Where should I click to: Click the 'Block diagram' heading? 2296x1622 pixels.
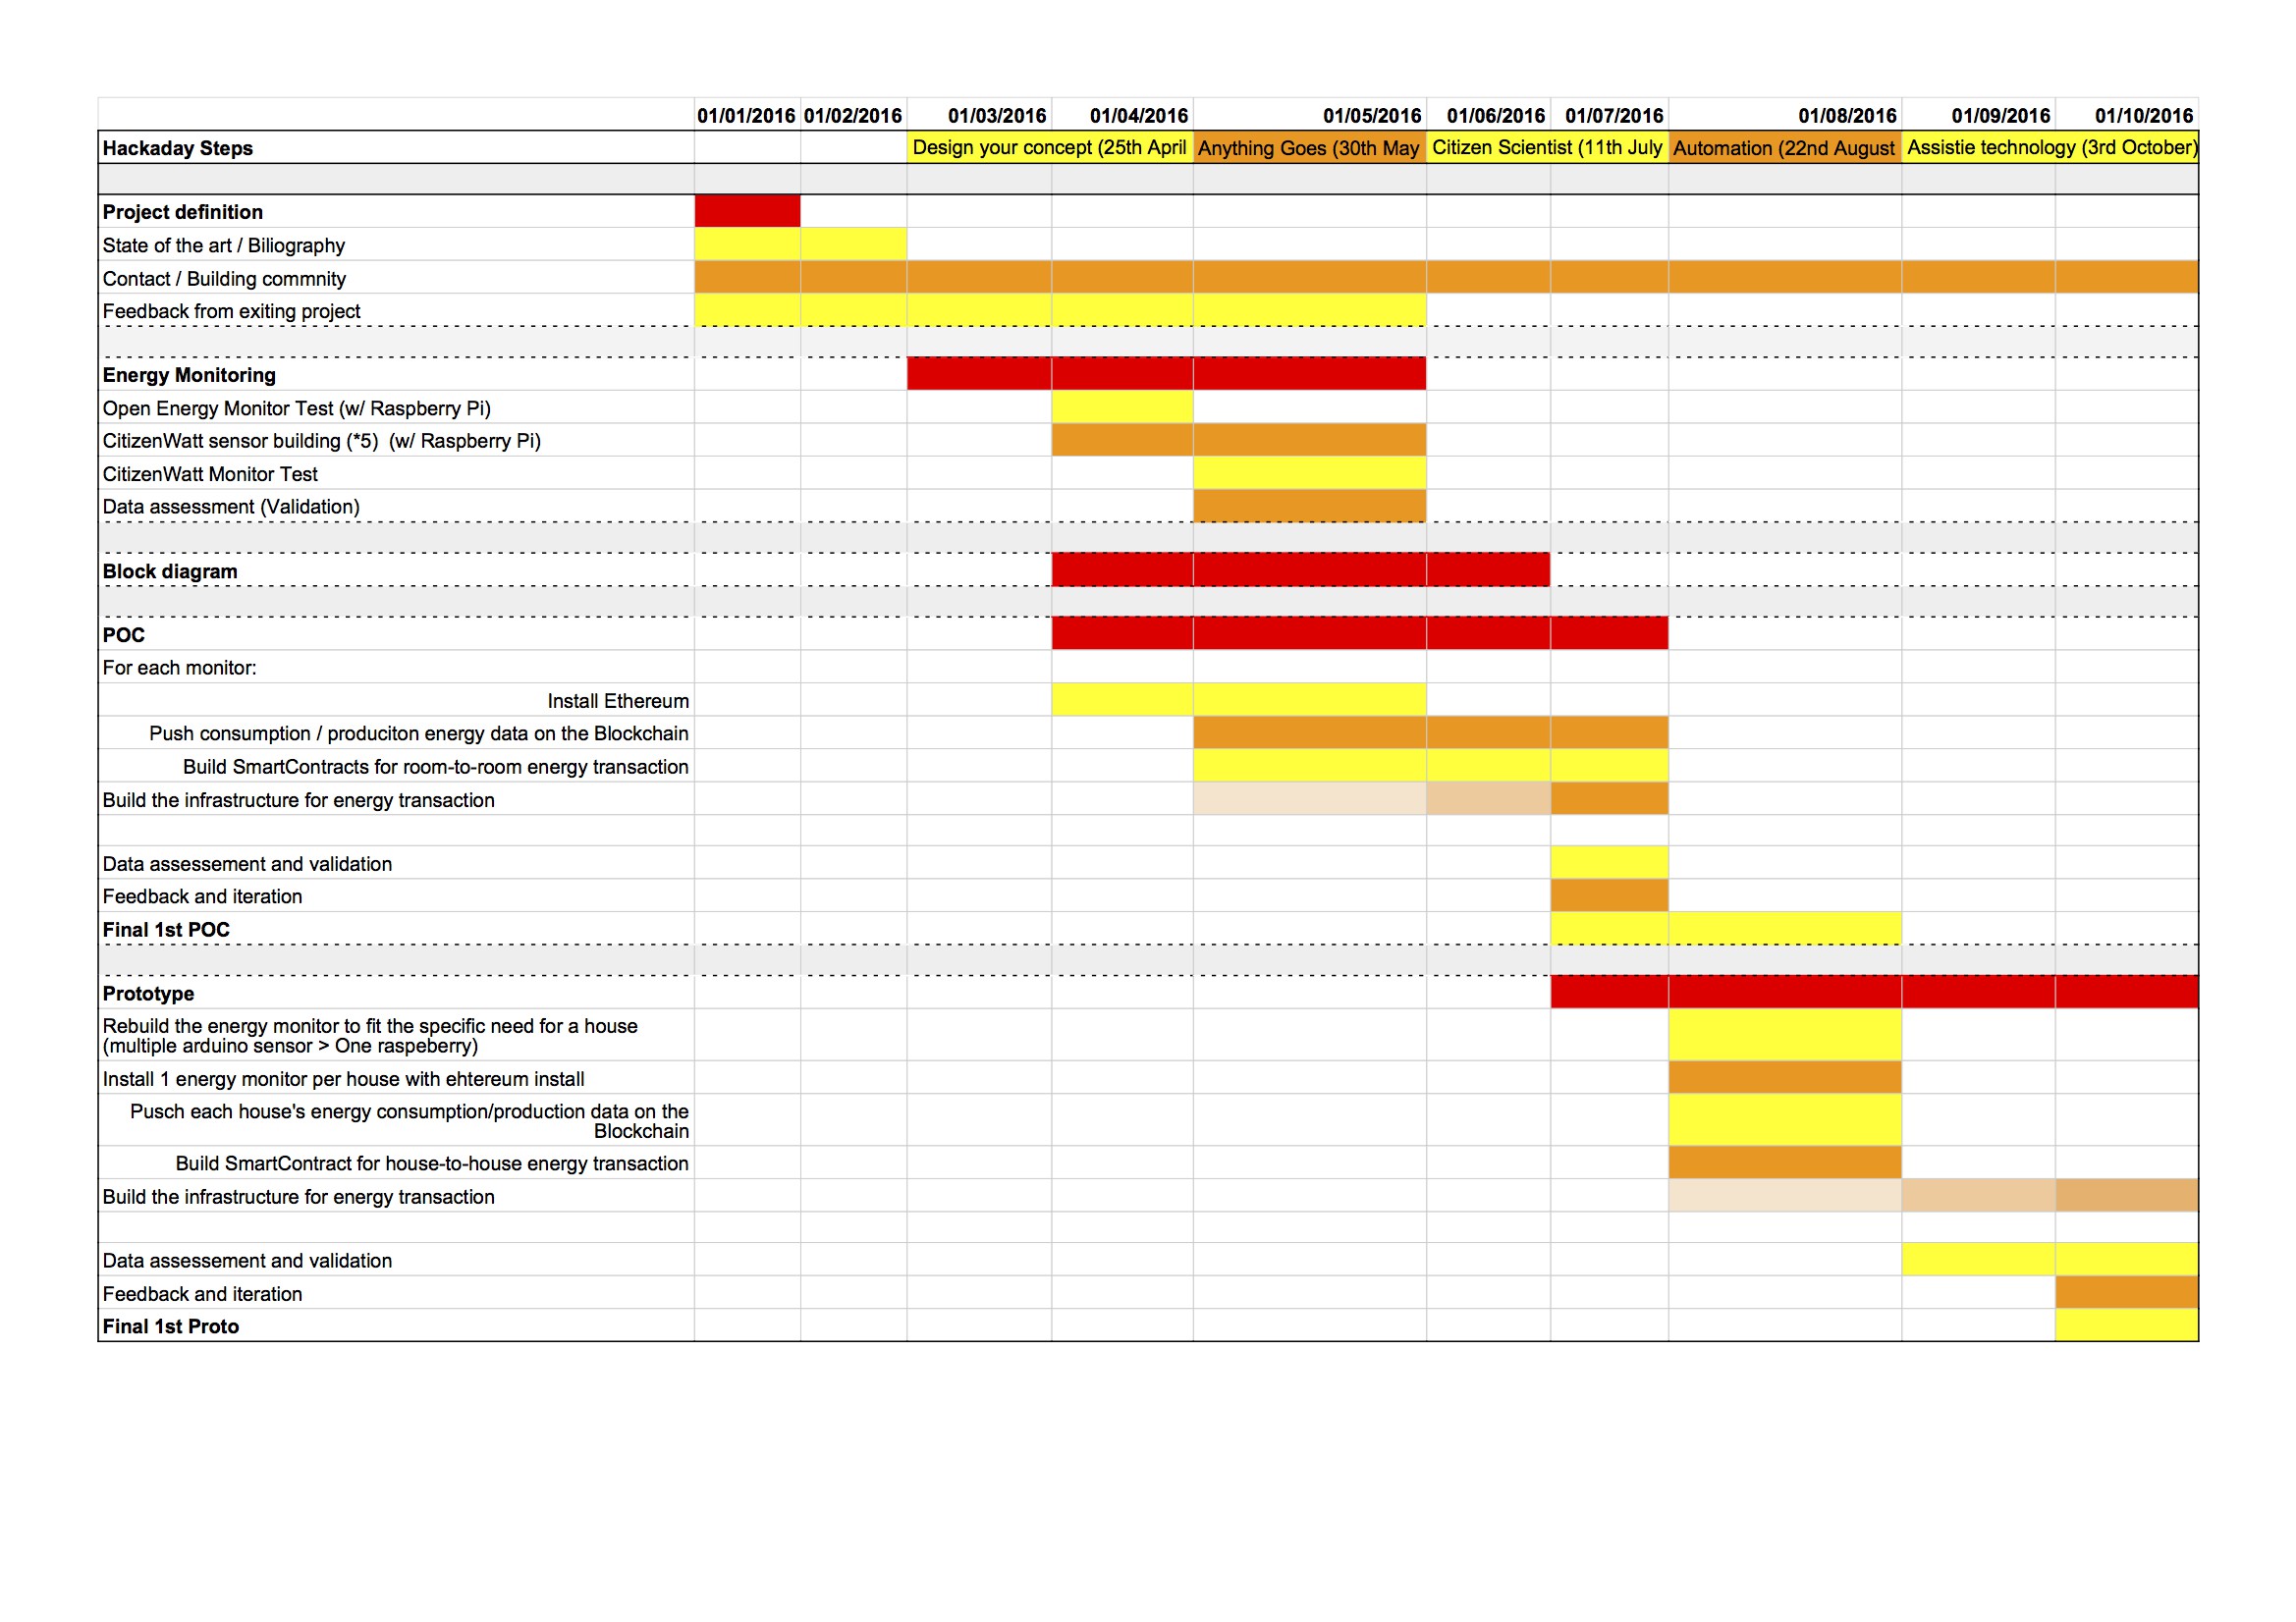pos(170,571)
